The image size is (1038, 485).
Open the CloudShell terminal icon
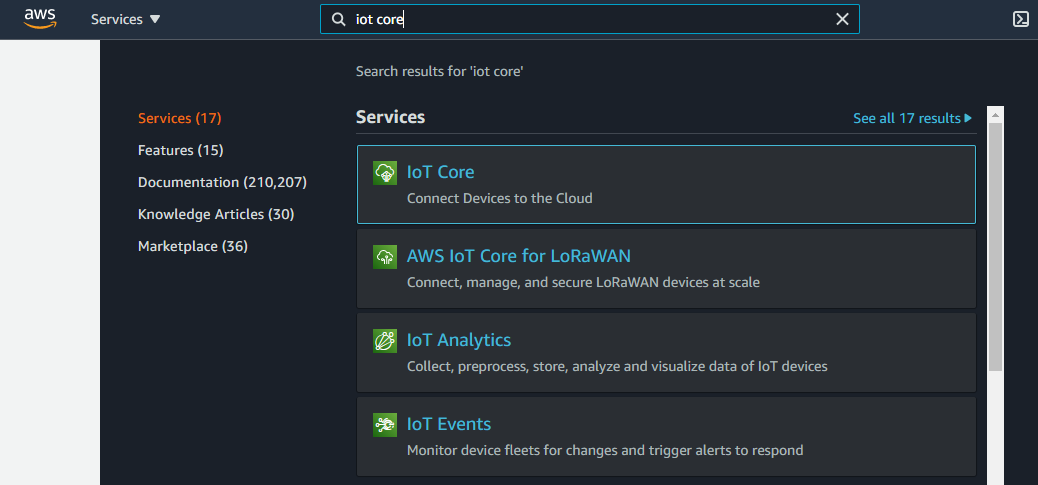[x=1021, y=19]
